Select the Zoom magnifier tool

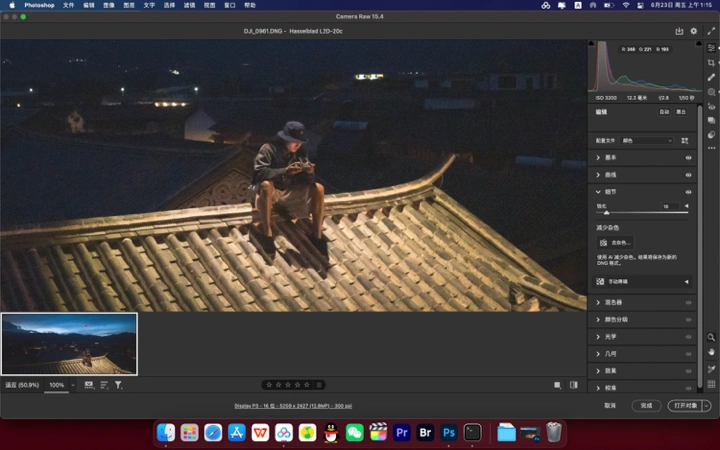pos(711,338)
